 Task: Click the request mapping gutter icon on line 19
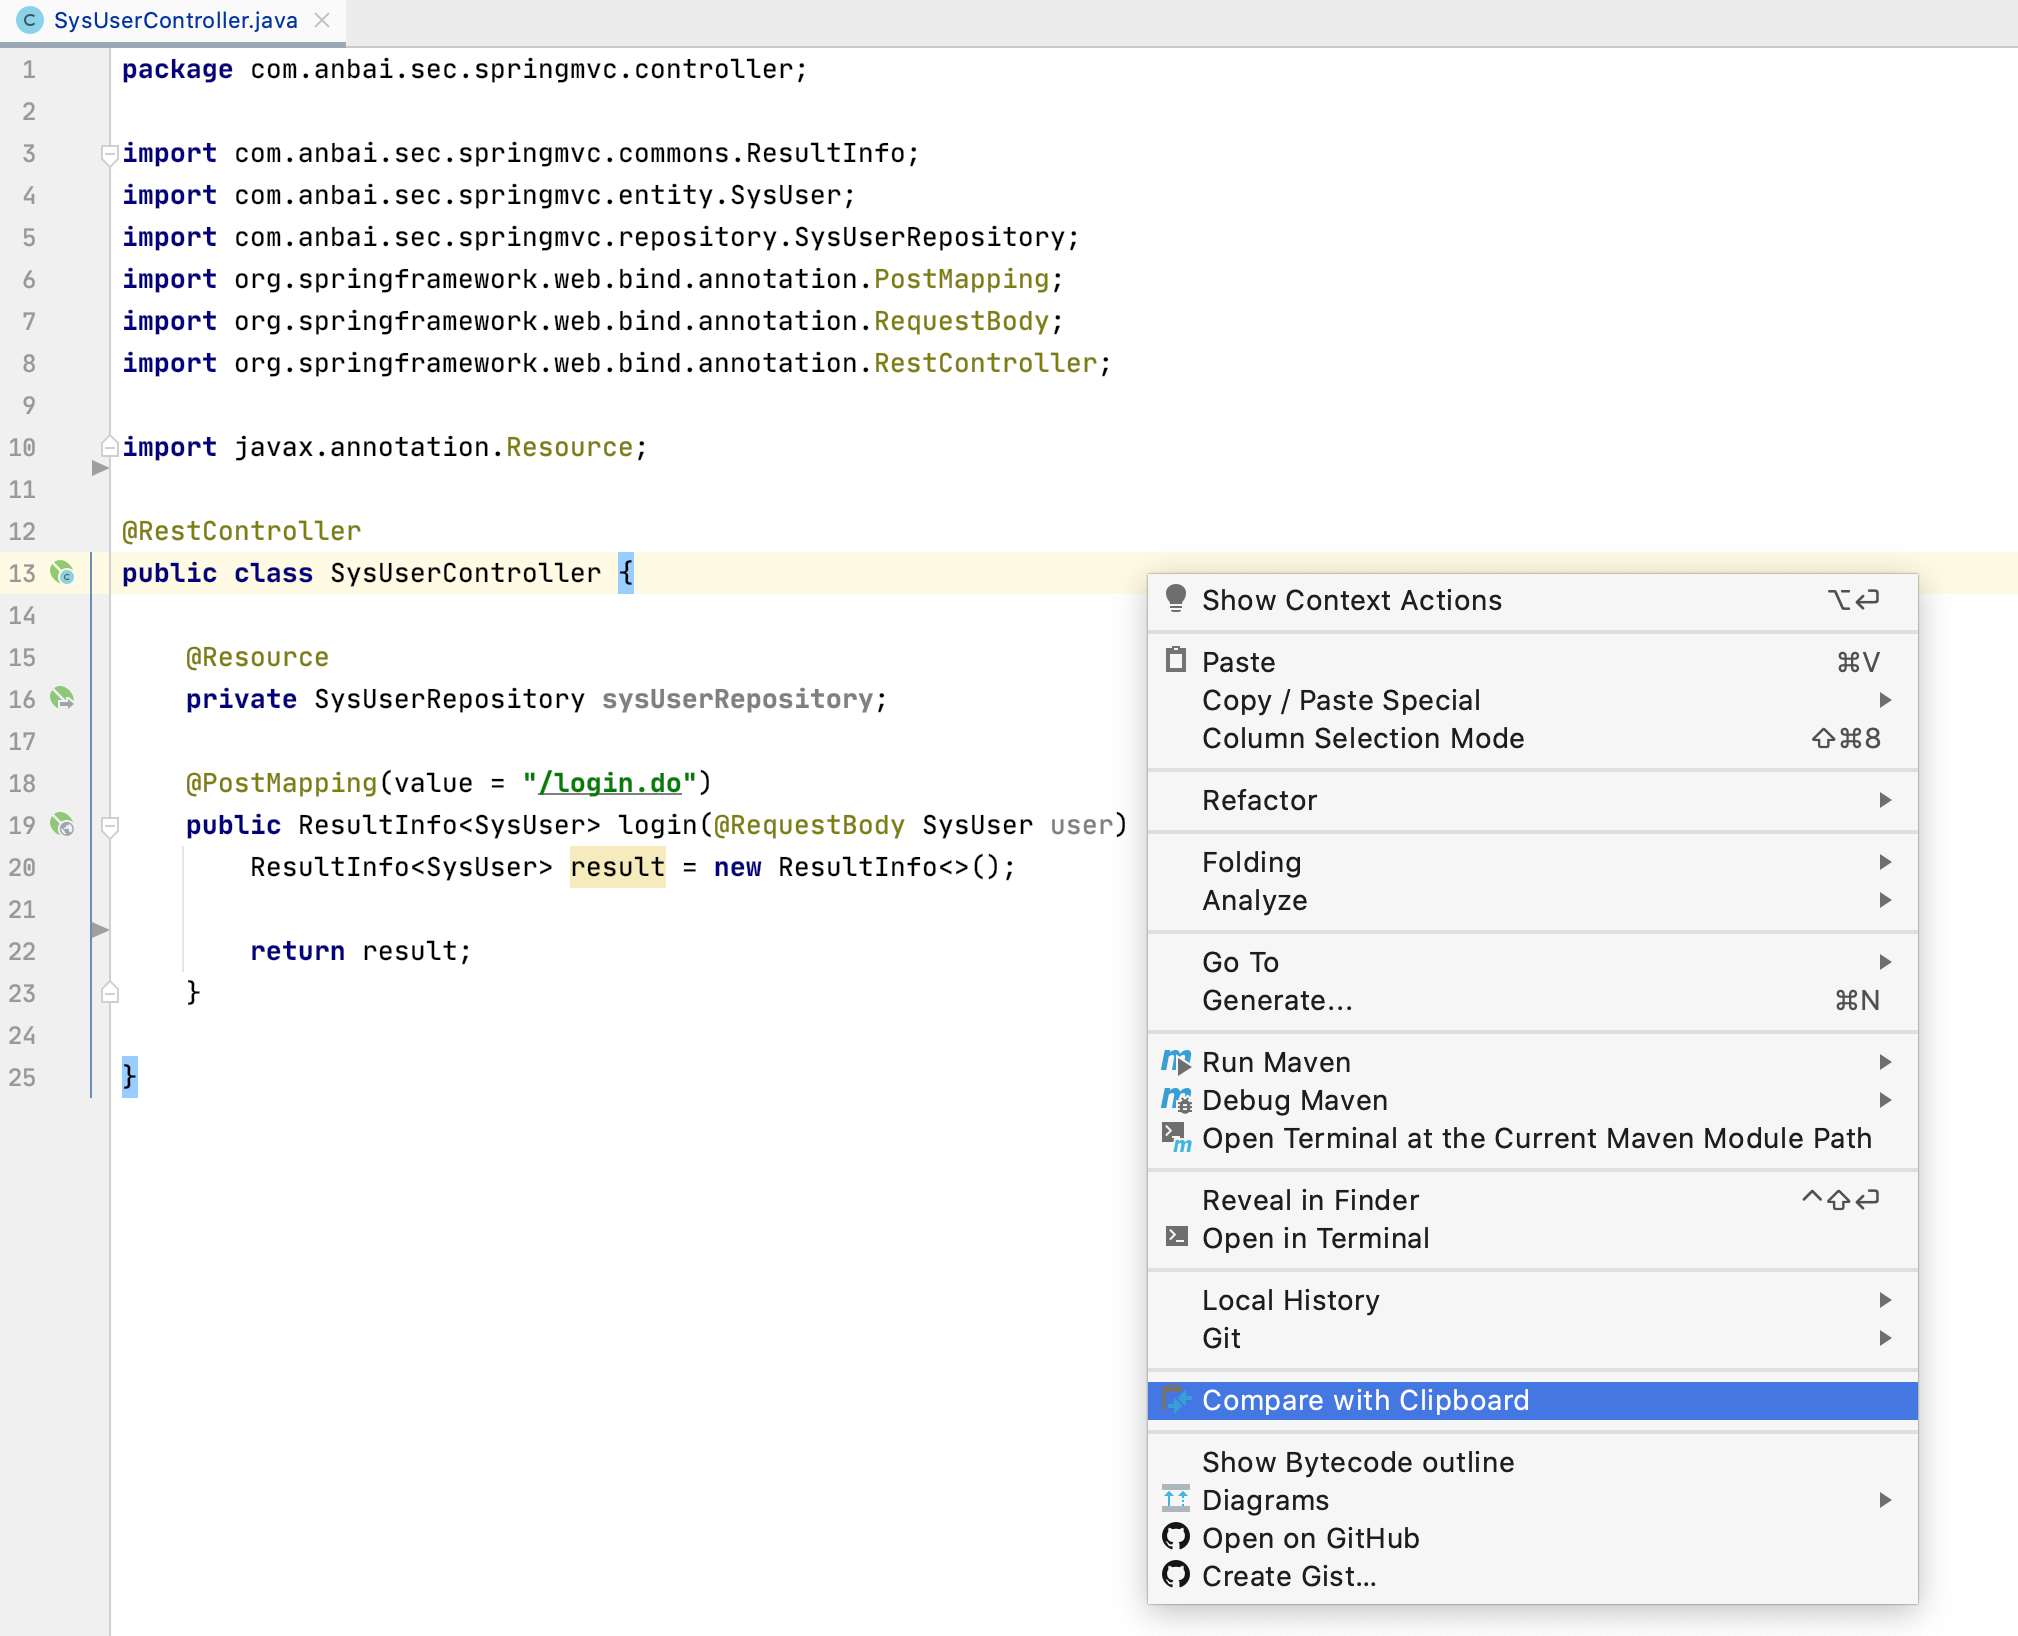(x=62, y=825)
